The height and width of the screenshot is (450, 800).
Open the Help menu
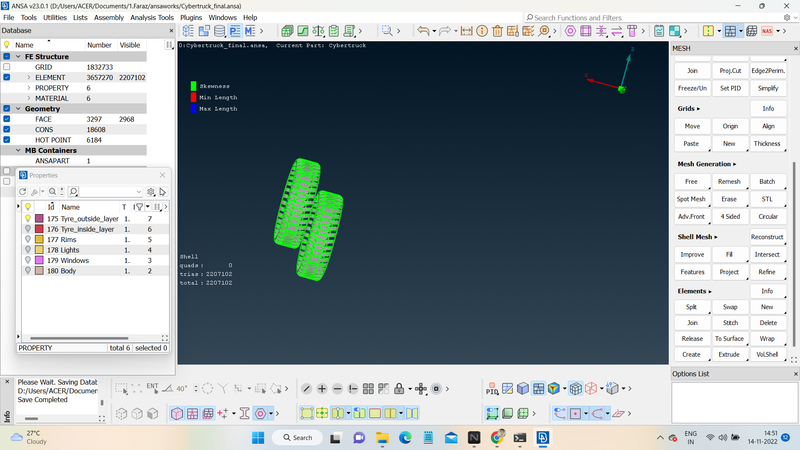coord(250,17)
